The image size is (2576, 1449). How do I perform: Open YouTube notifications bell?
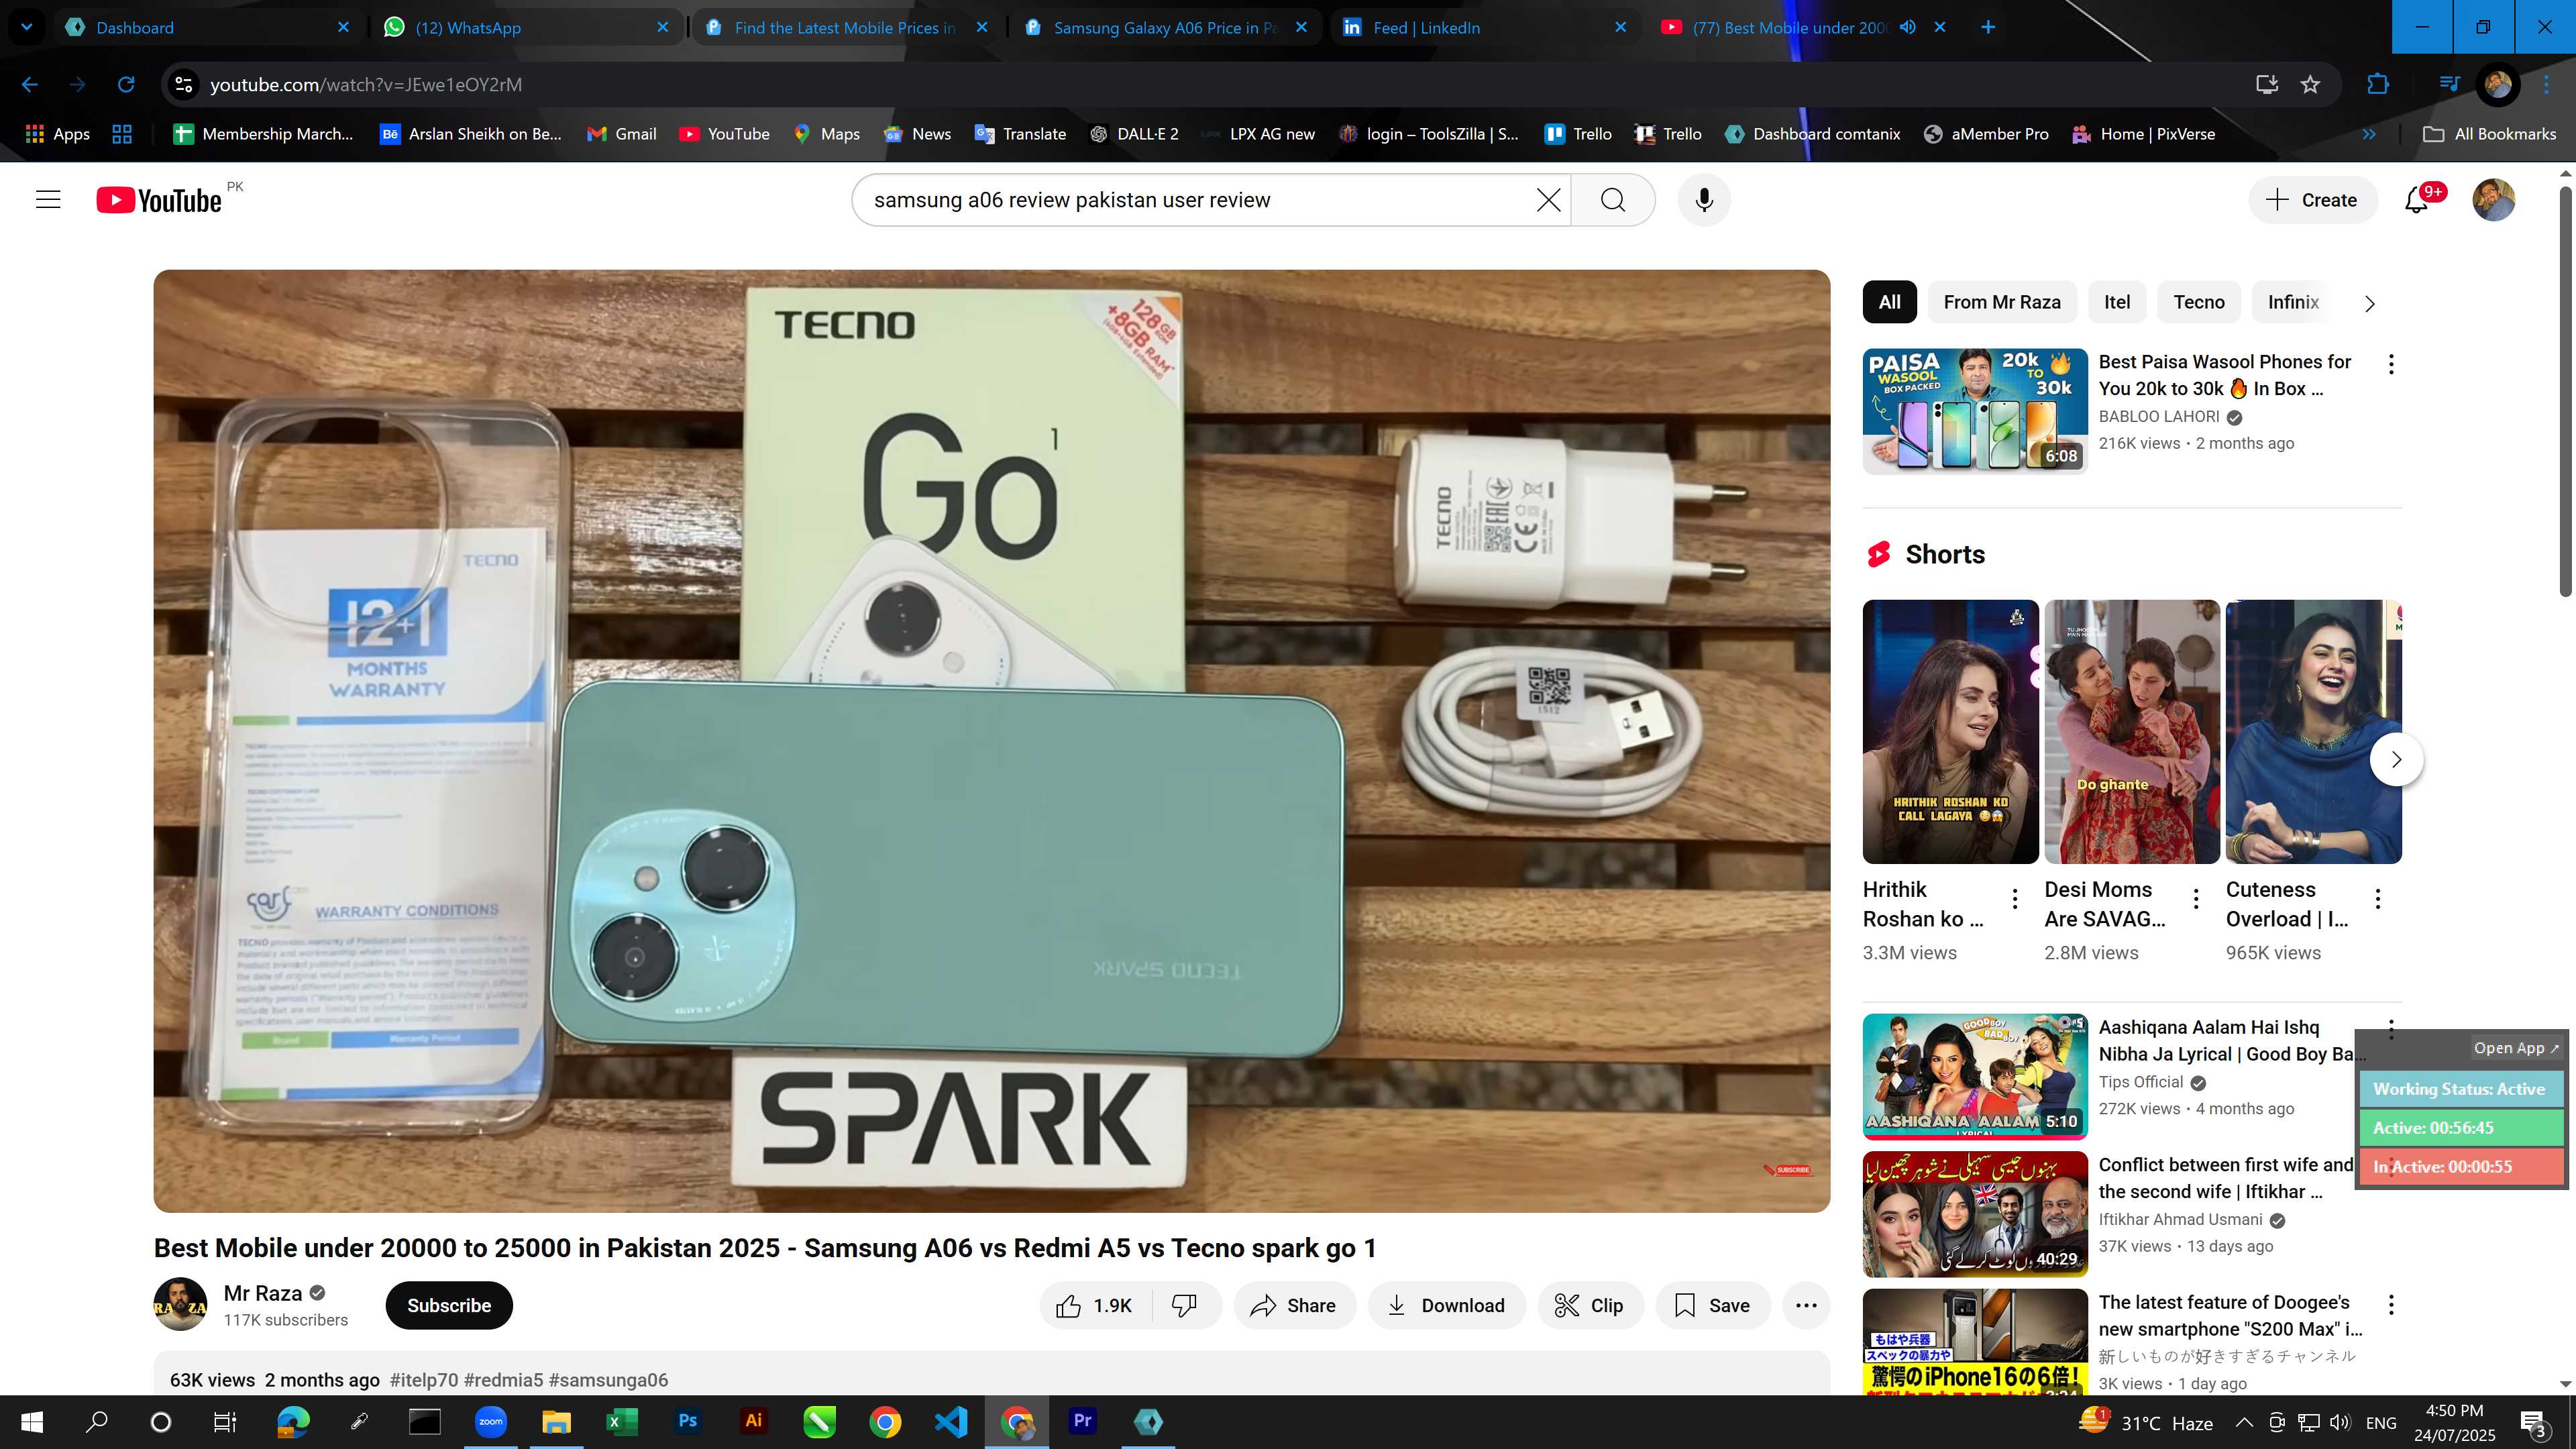click(2417, 200)
